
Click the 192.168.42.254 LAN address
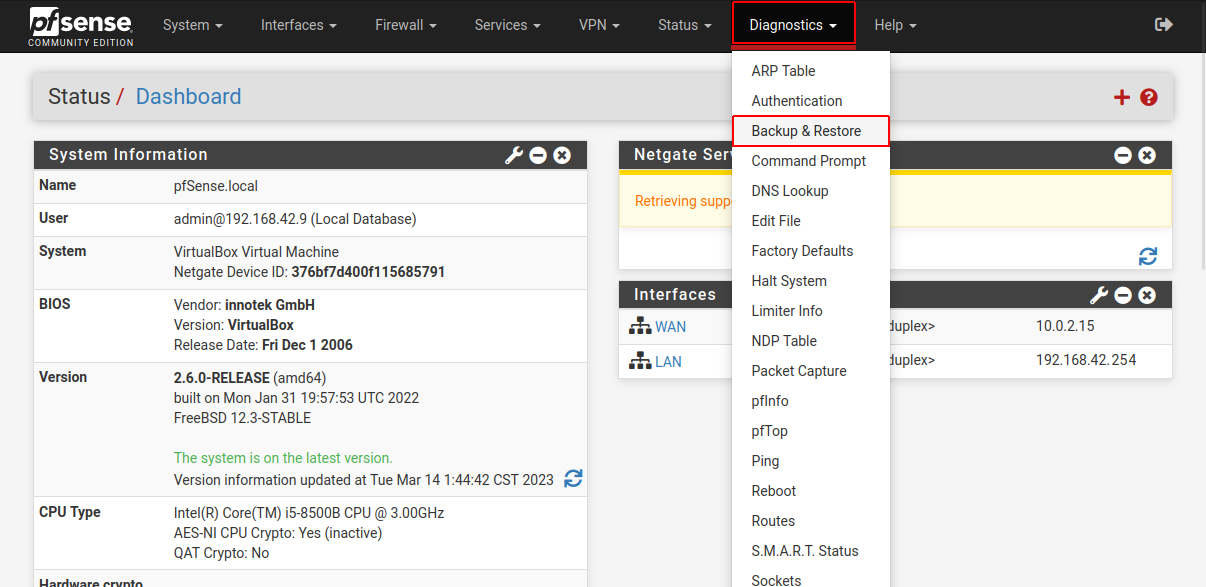click(x=1086, y=360)
